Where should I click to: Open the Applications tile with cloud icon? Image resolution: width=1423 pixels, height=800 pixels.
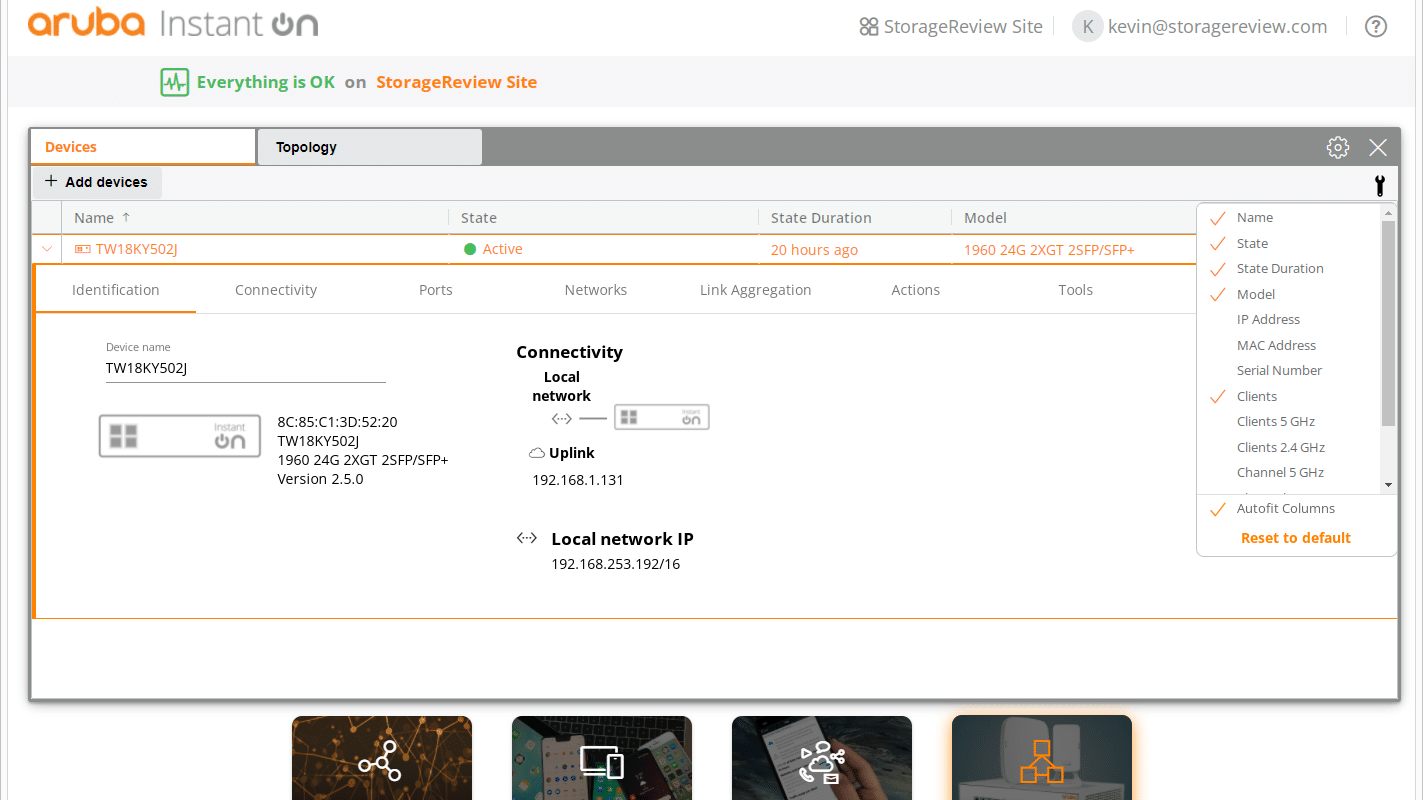click(x=822, y=758)
